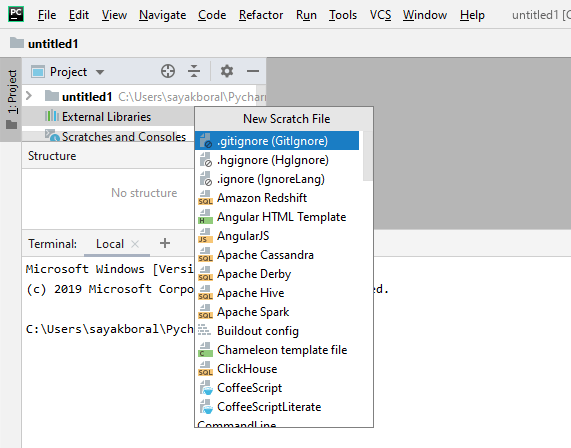Open the Edit menu
571x448 pixels.
(x=79, y=15)
